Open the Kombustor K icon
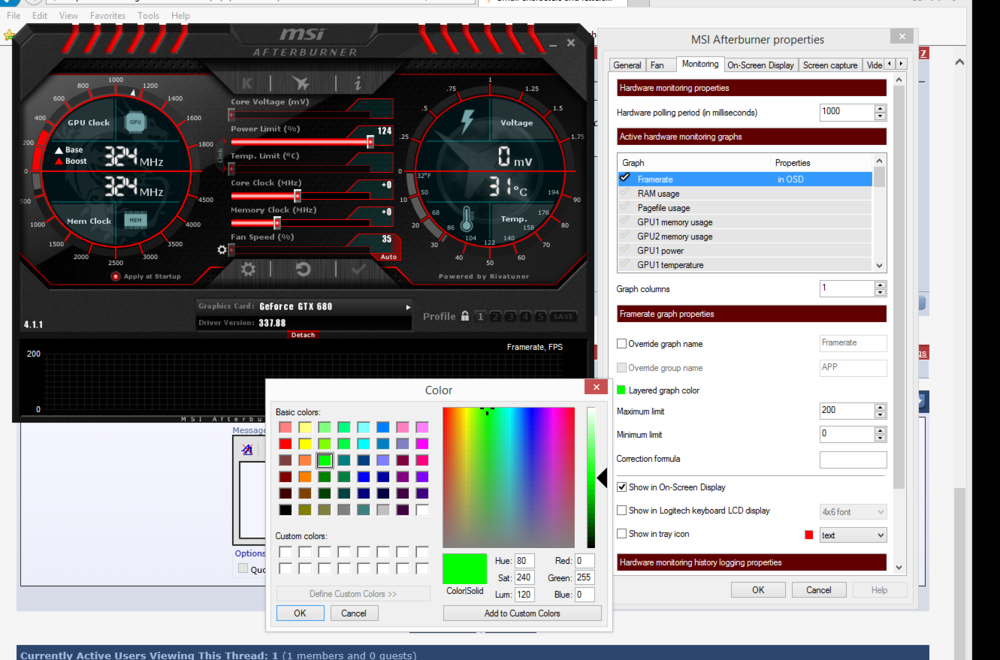The height and width of the screenshot is (660, 1000). click(x=247, y=84)
